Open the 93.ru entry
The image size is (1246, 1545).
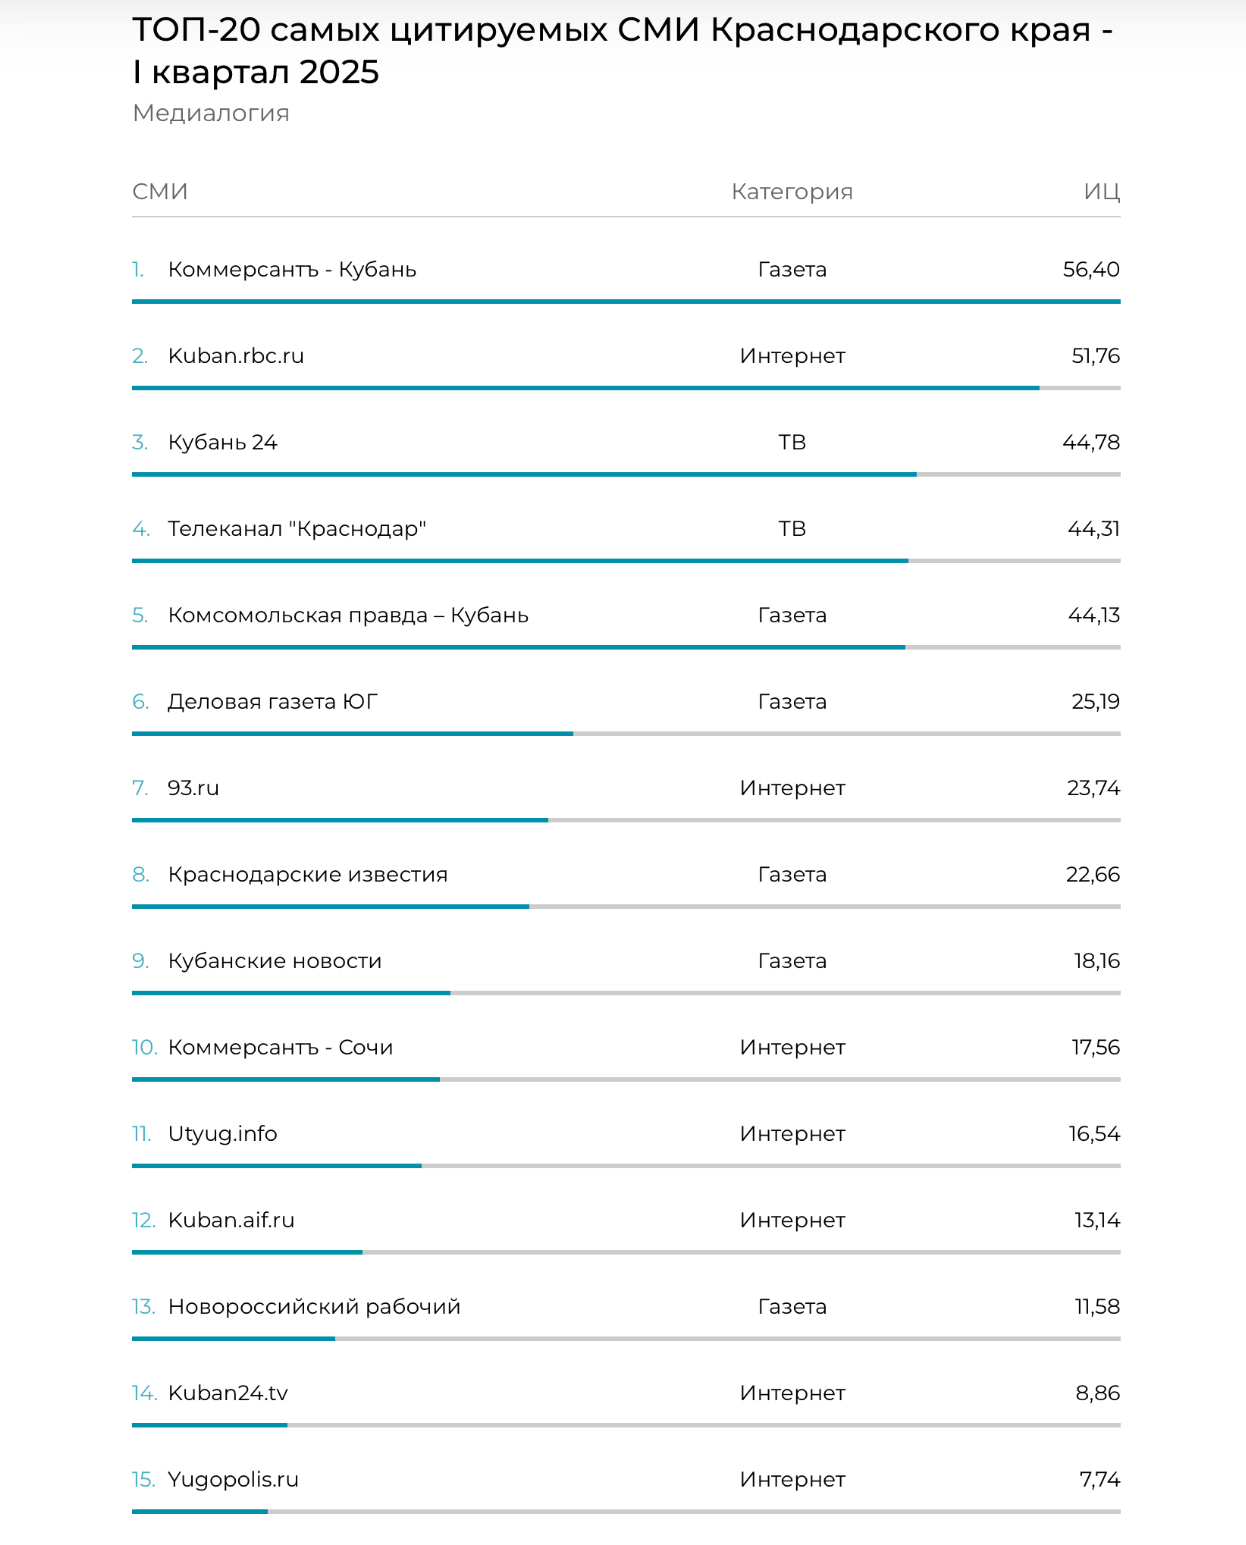pos(193,788)
